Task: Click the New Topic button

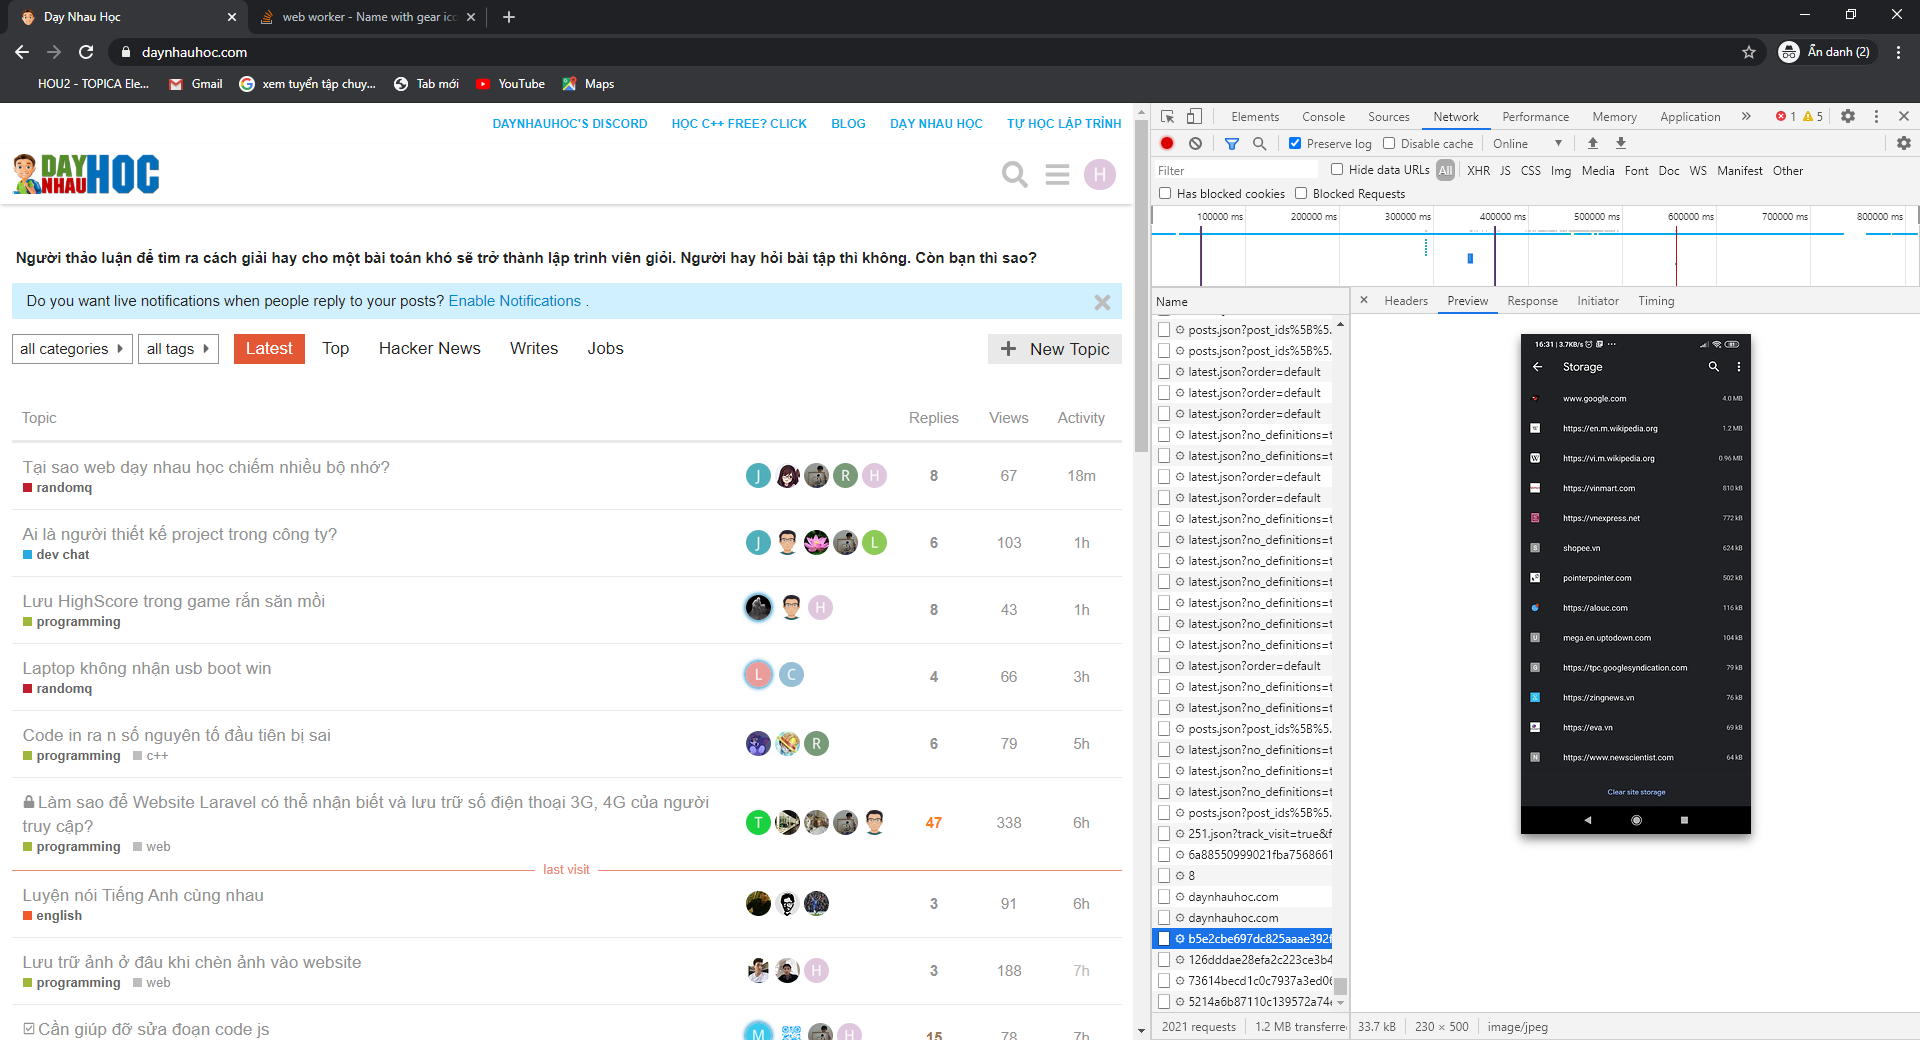Action: 1055,349
